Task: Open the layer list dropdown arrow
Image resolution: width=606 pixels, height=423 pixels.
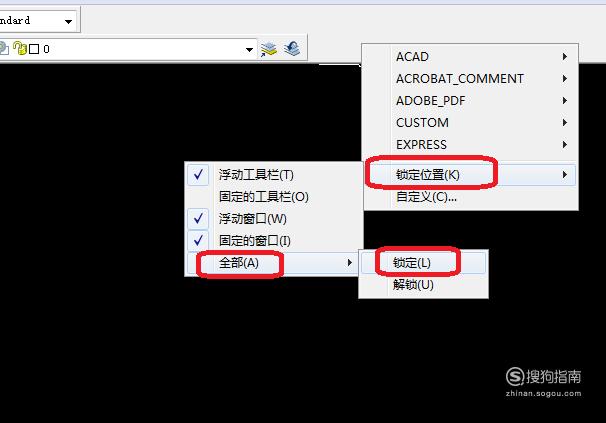Action: [249, 49]
